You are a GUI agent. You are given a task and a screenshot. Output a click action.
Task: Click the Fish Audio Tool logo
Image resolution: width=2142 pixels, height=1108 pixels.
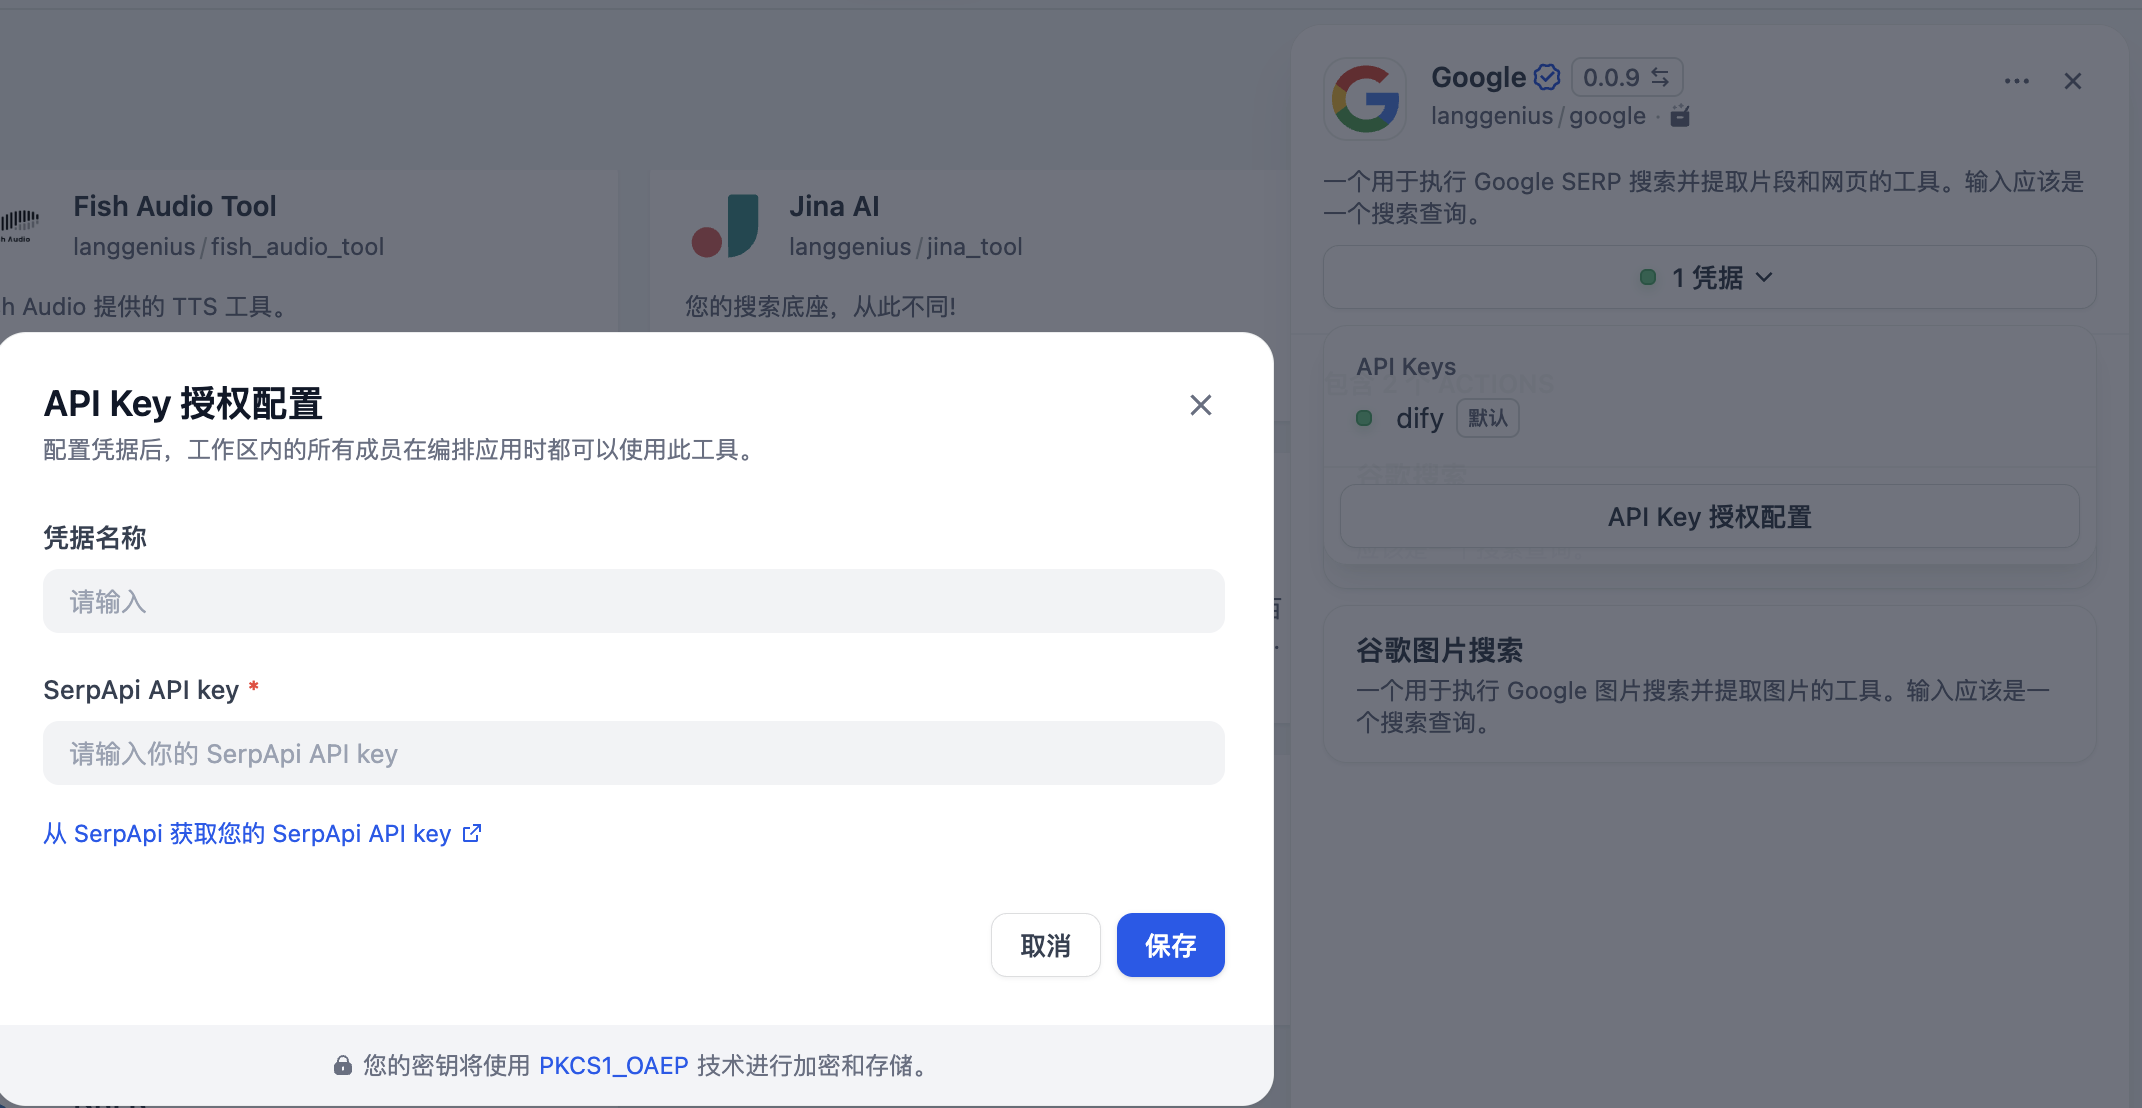click(20, 224)
